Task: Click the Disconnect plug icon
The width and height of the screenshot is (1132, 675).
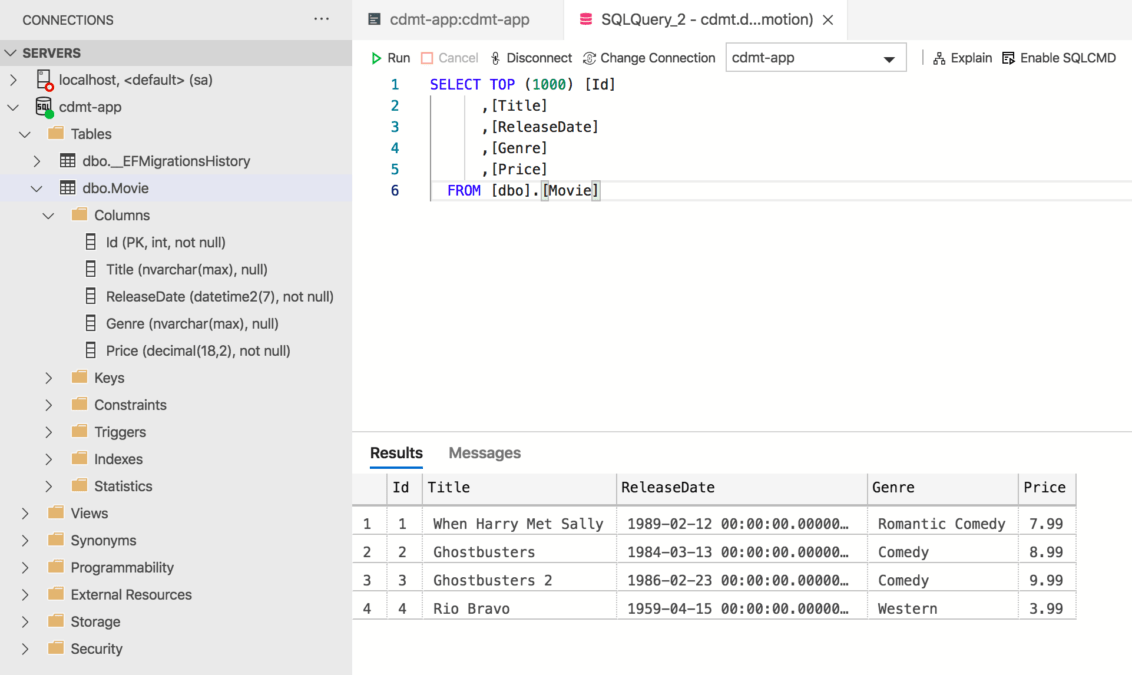Action: tap(495, 58)
